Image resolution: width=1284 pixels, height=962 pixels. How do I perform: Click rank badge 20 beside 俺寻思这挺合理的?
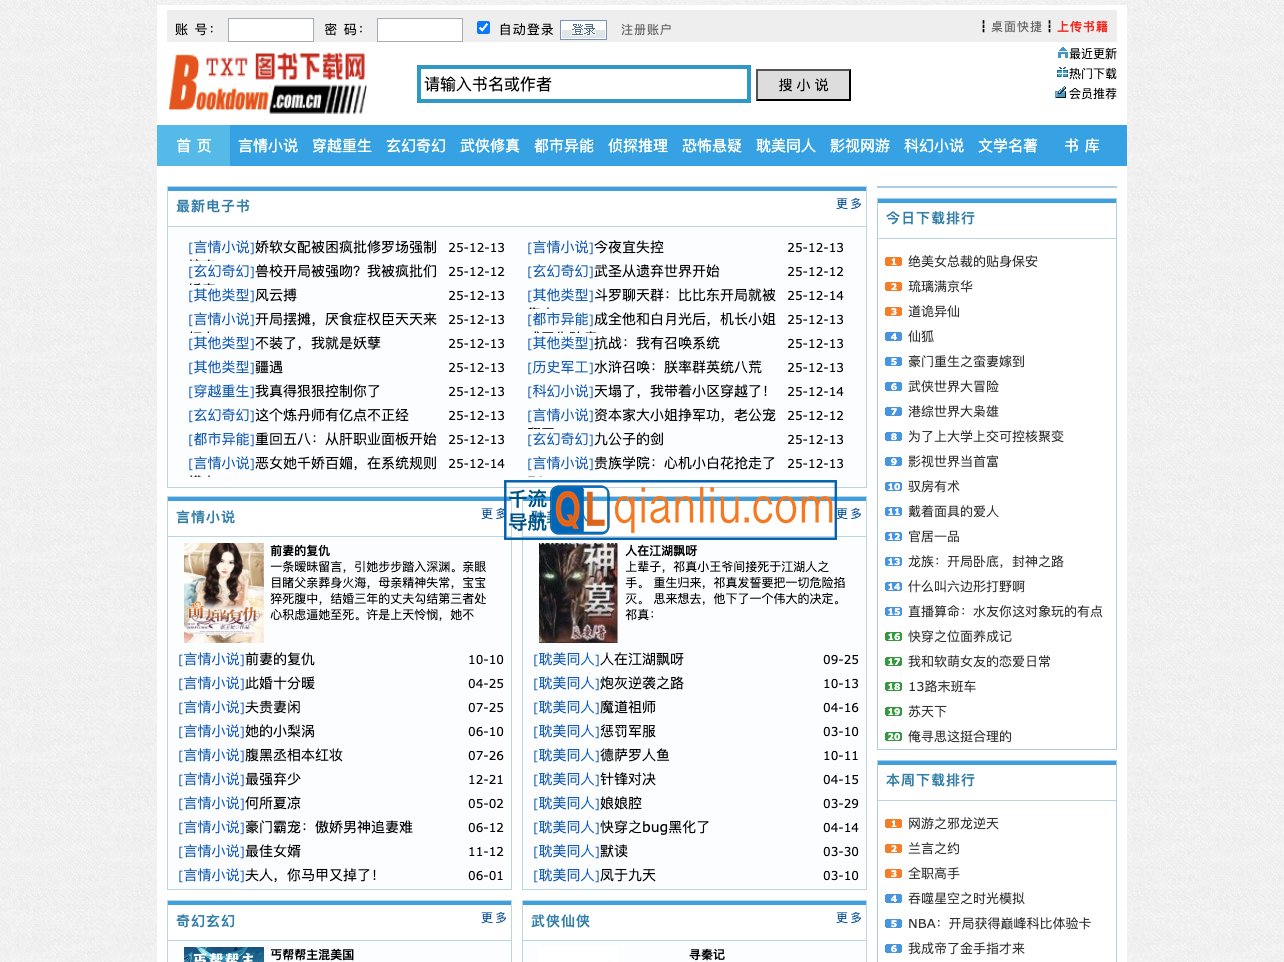click(x=892, y=736)
